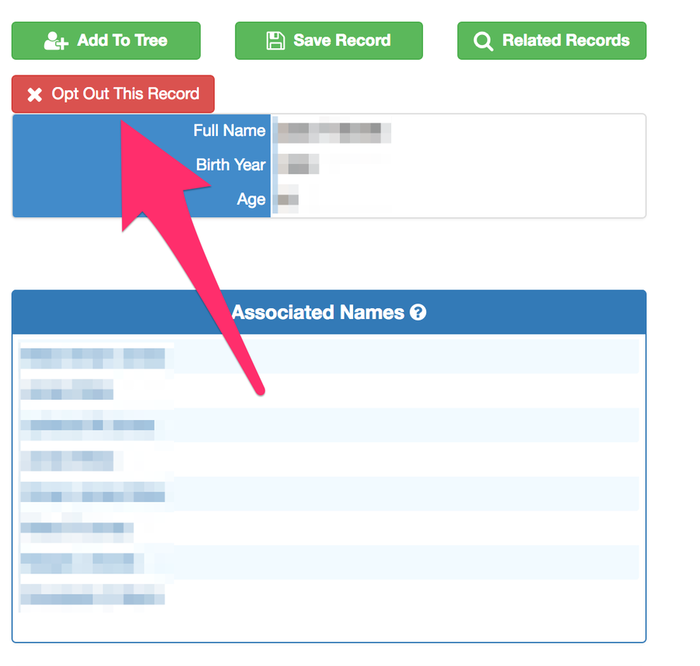Click the X icon in Opt Out button

coord(35,95)
